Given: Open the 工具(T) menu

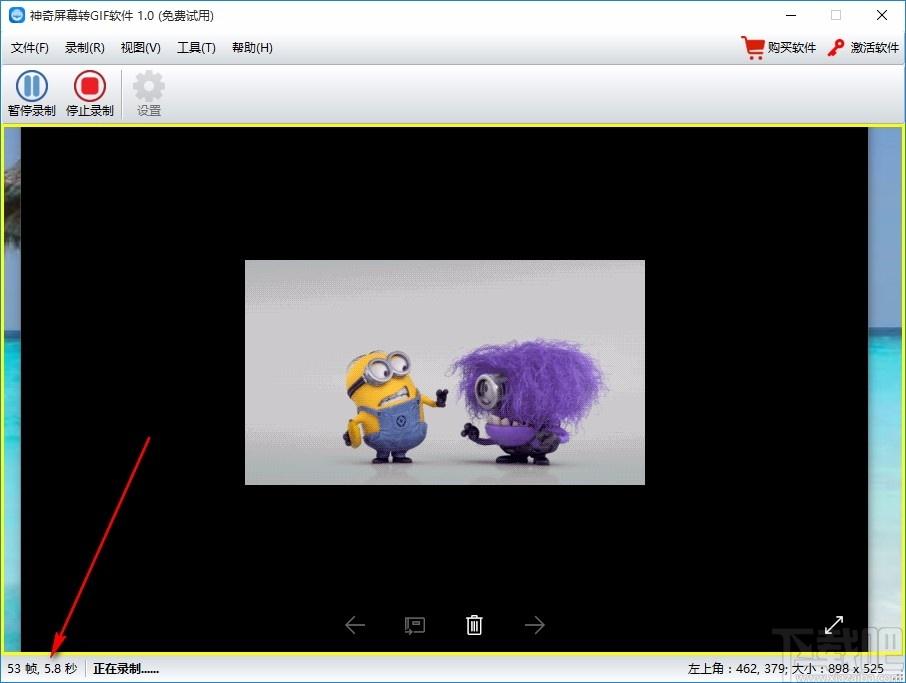Looking at the screenshot, I should 196,48.
